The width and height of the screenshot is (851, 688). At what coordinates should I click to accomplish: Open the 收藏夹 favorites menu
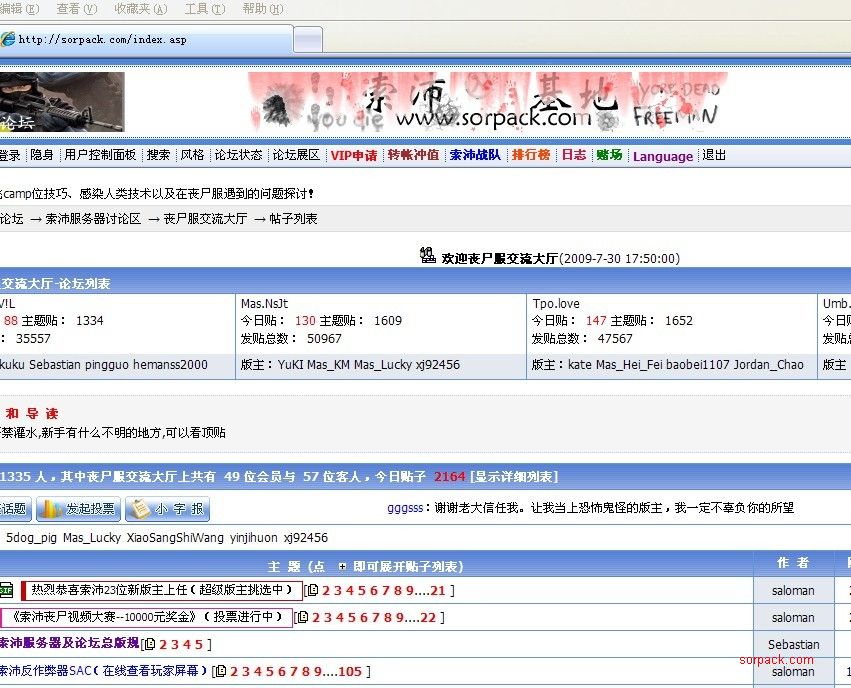(140, 9)
